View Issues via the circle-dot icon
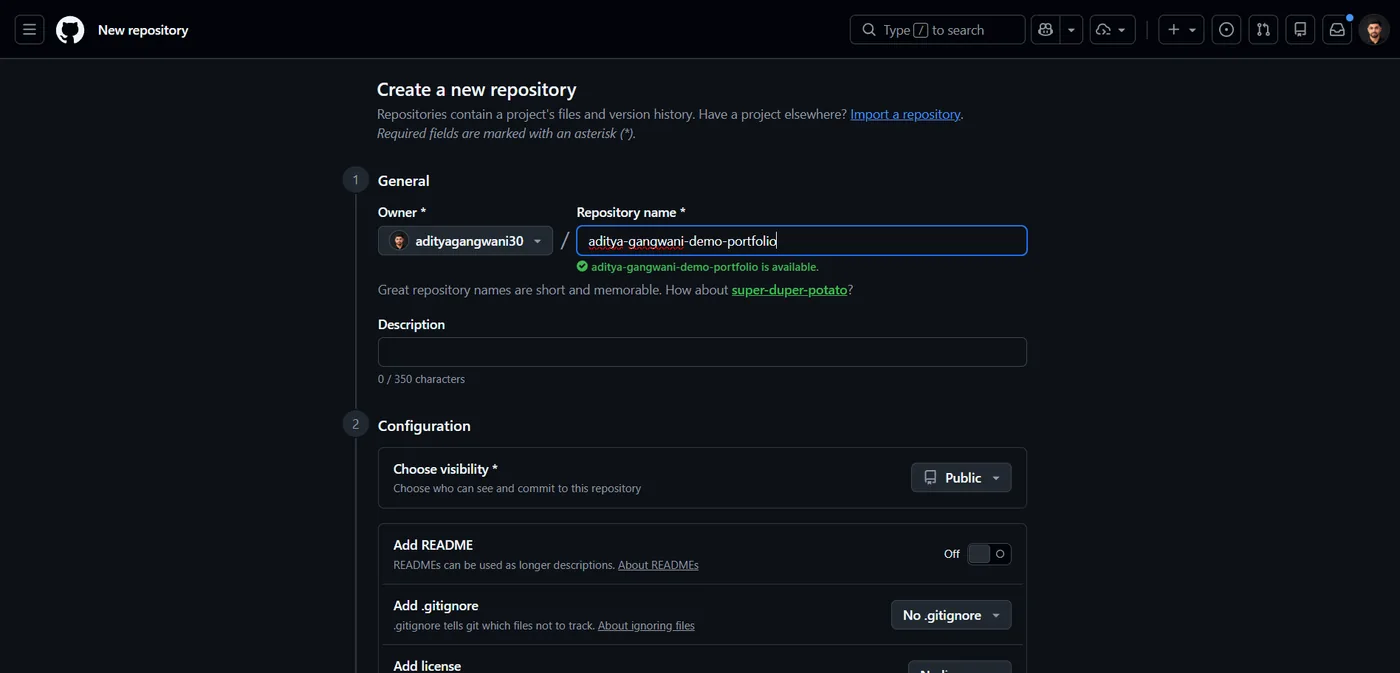 click(1226, 30)
